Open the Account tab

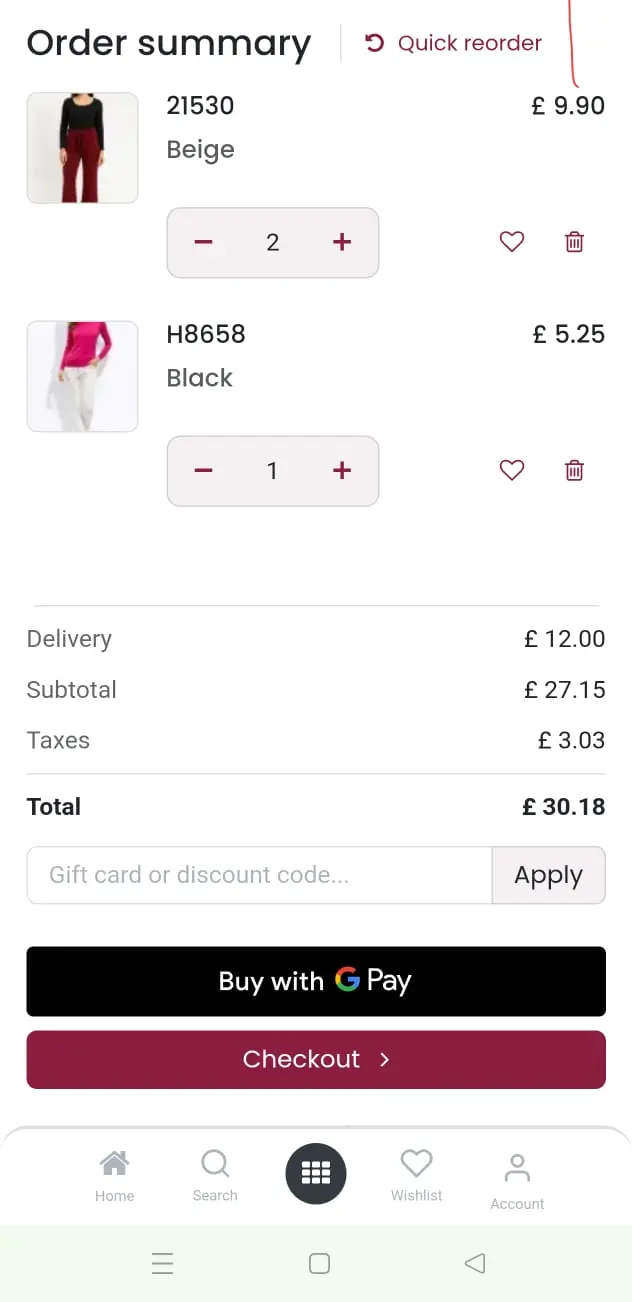coord(517,1180)
